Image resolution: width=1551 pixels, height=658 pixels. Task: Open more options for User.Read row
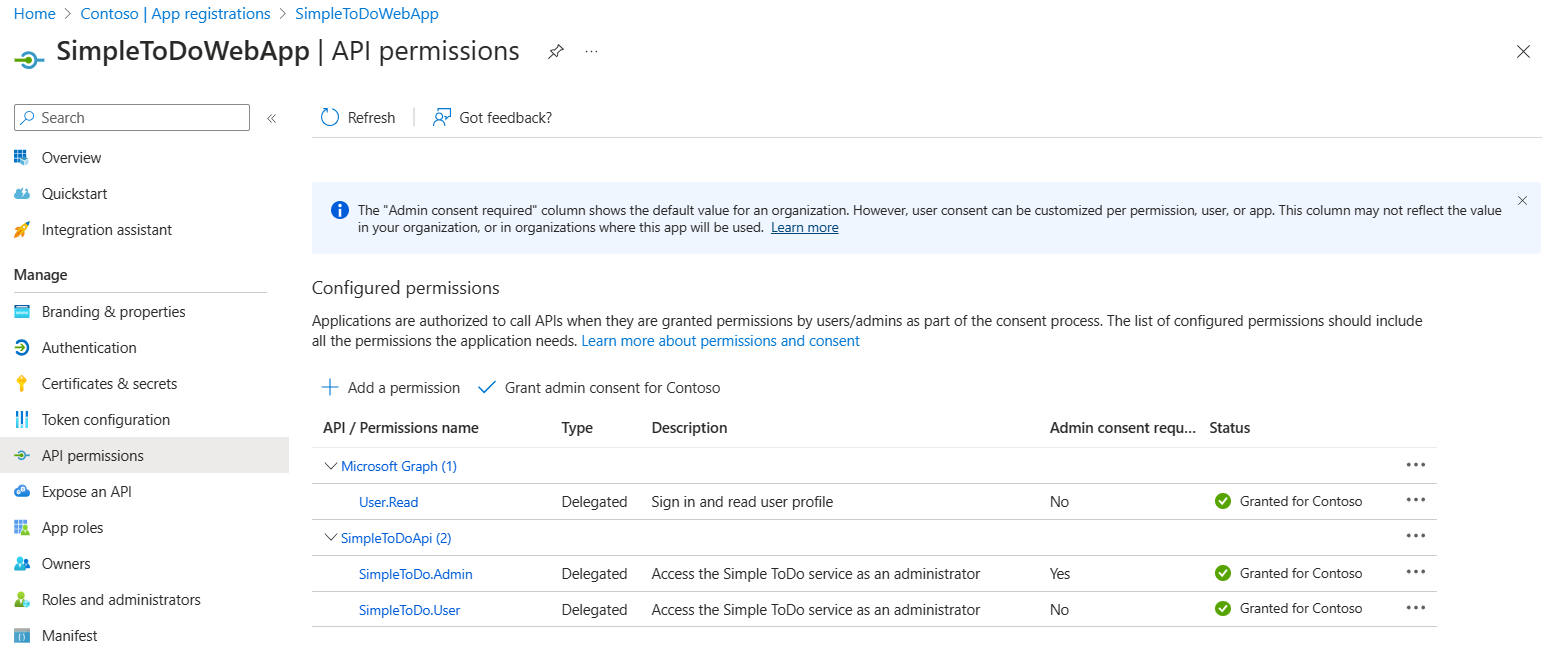coord(1415,501)
